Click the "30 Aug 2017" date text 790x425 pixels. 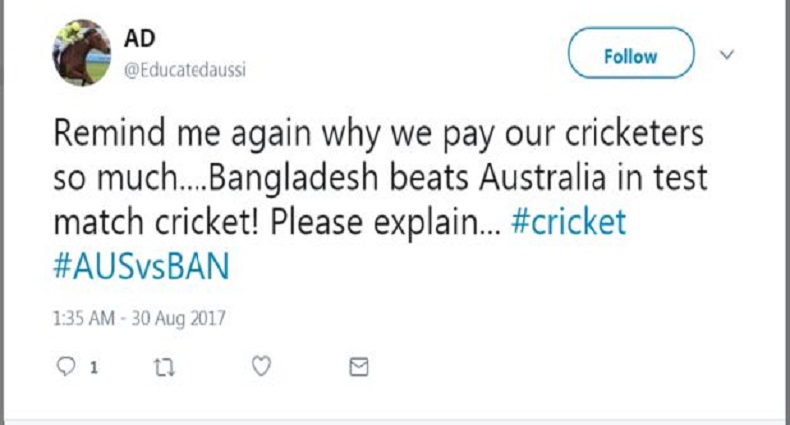[x=179, y=319]
